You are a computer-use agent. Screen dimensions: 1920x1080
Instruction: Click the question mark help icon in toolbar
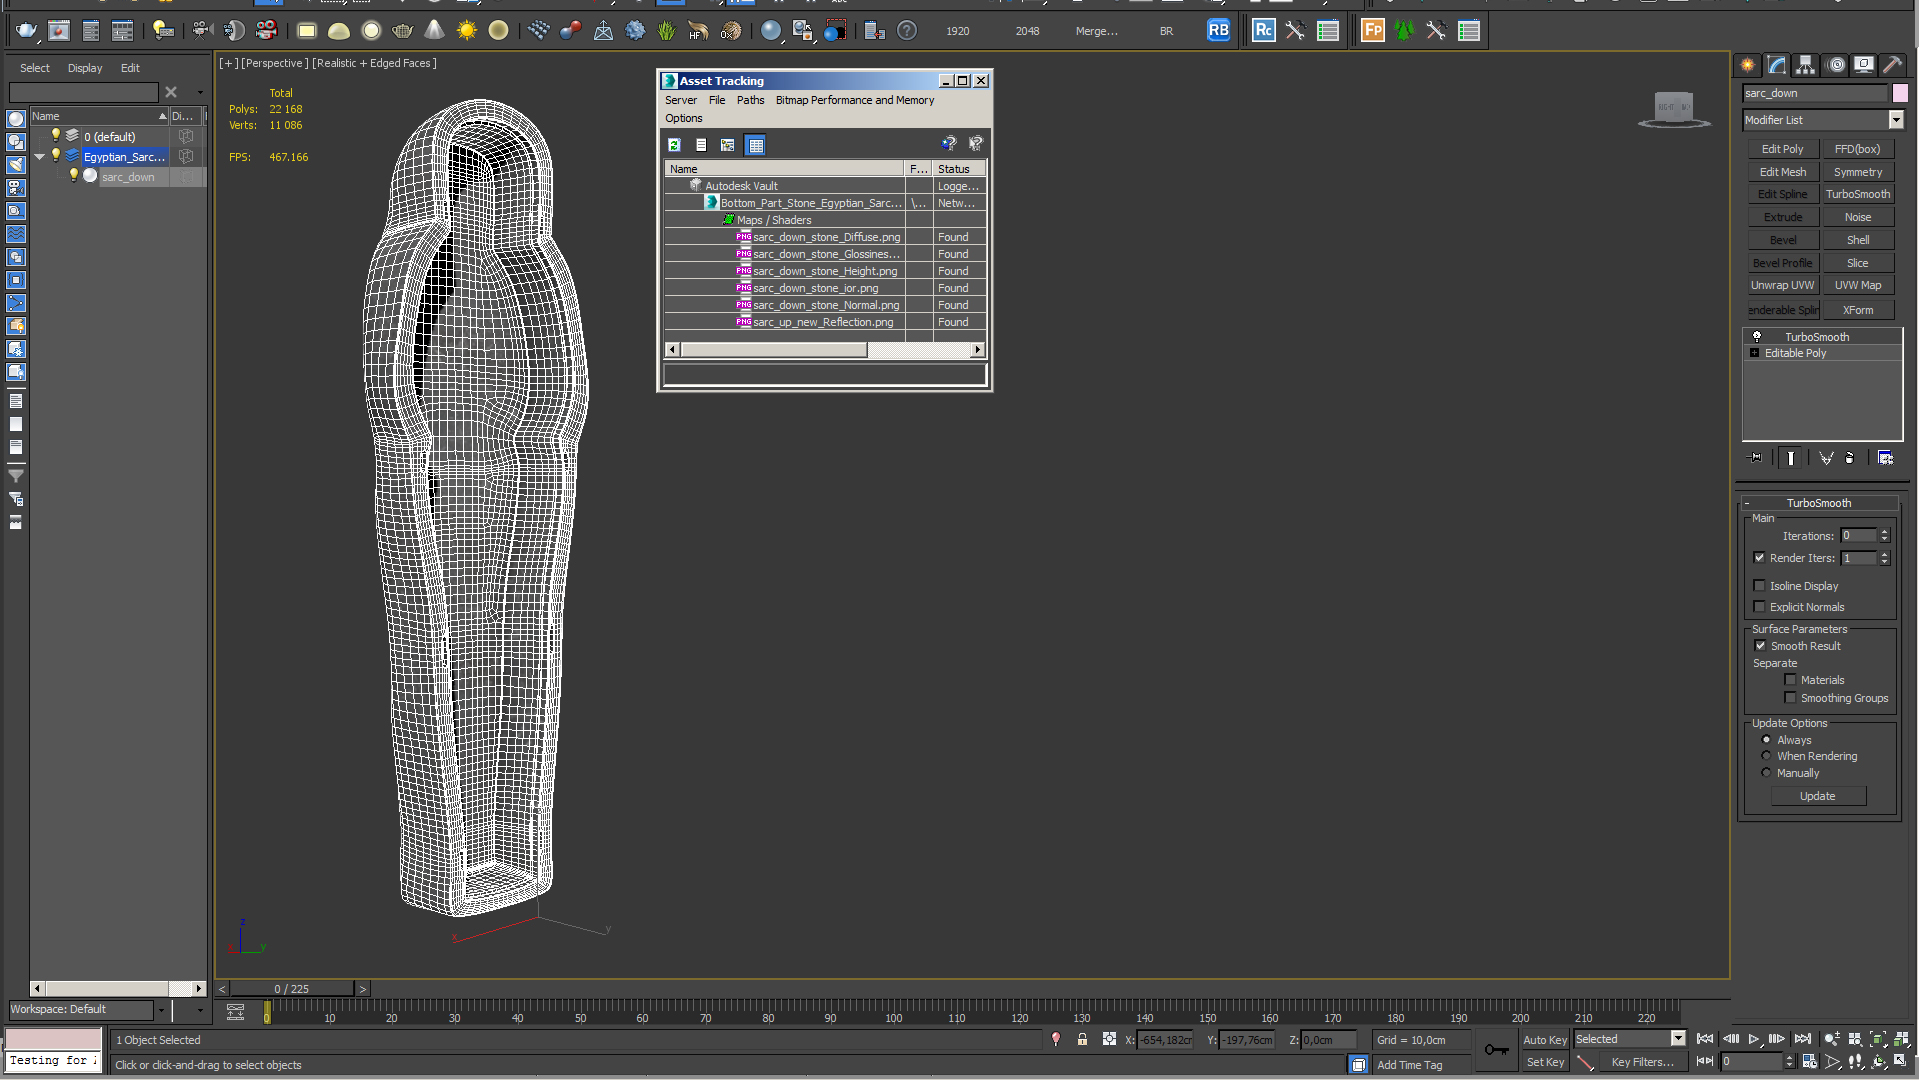tap(907, 31)
